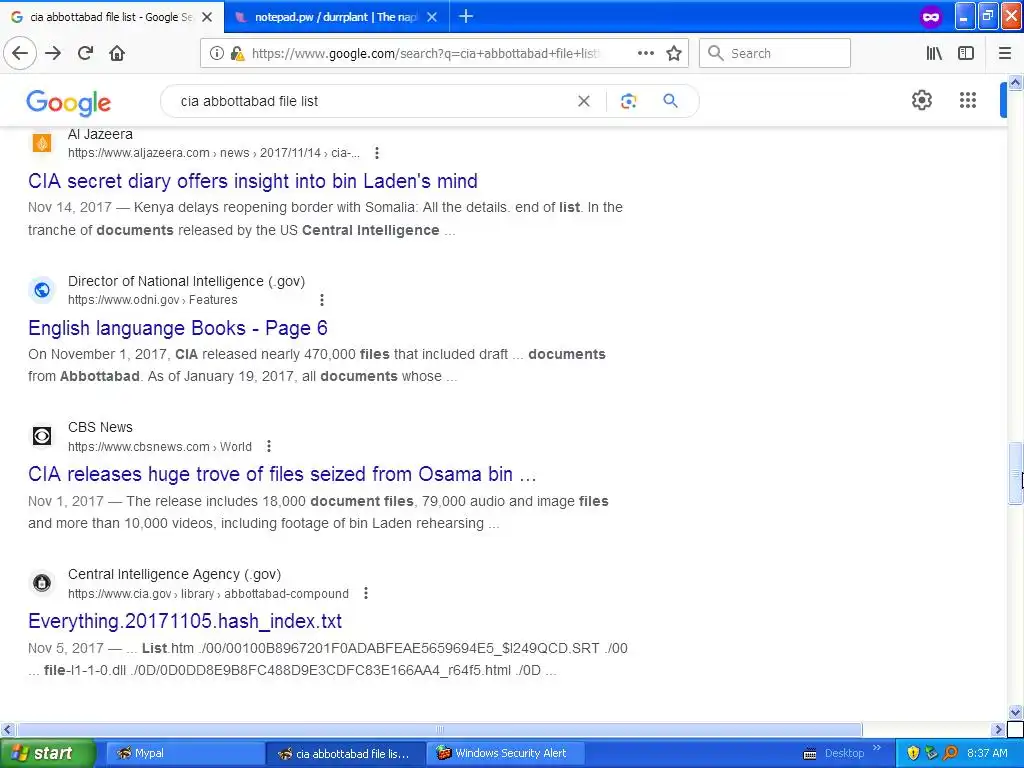Switch to the Google search tab

click(x=112, y=17)
